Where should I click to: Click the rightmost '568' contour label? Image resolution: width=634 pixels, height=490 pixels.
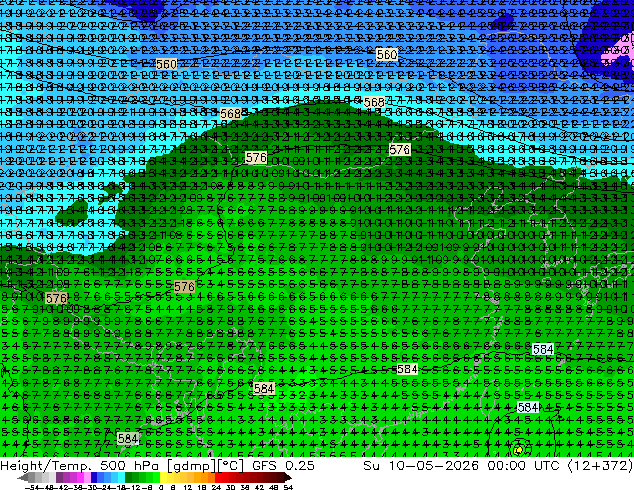tap(374, 102)
